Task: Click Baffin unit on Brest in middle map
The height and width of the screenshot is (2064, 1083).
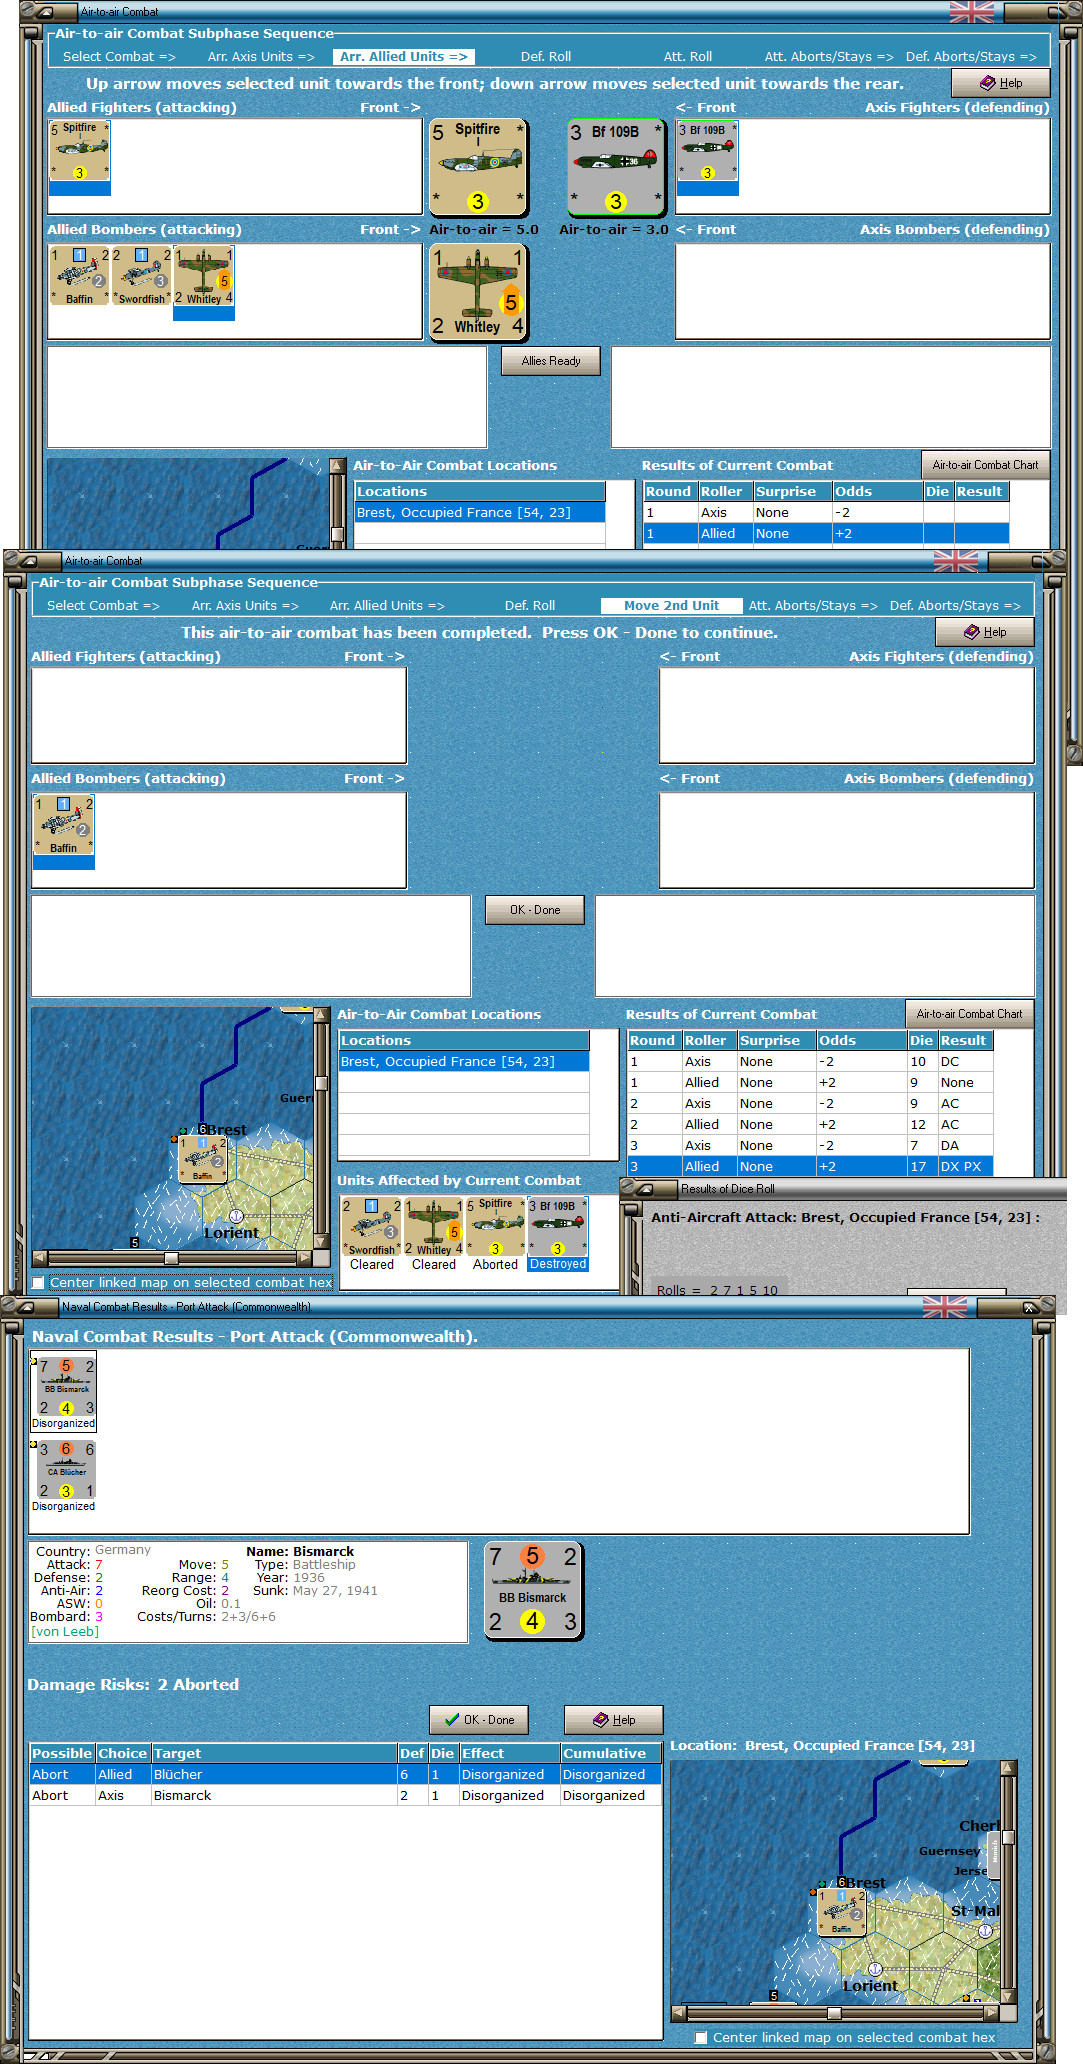Action: coord(203,1158)
